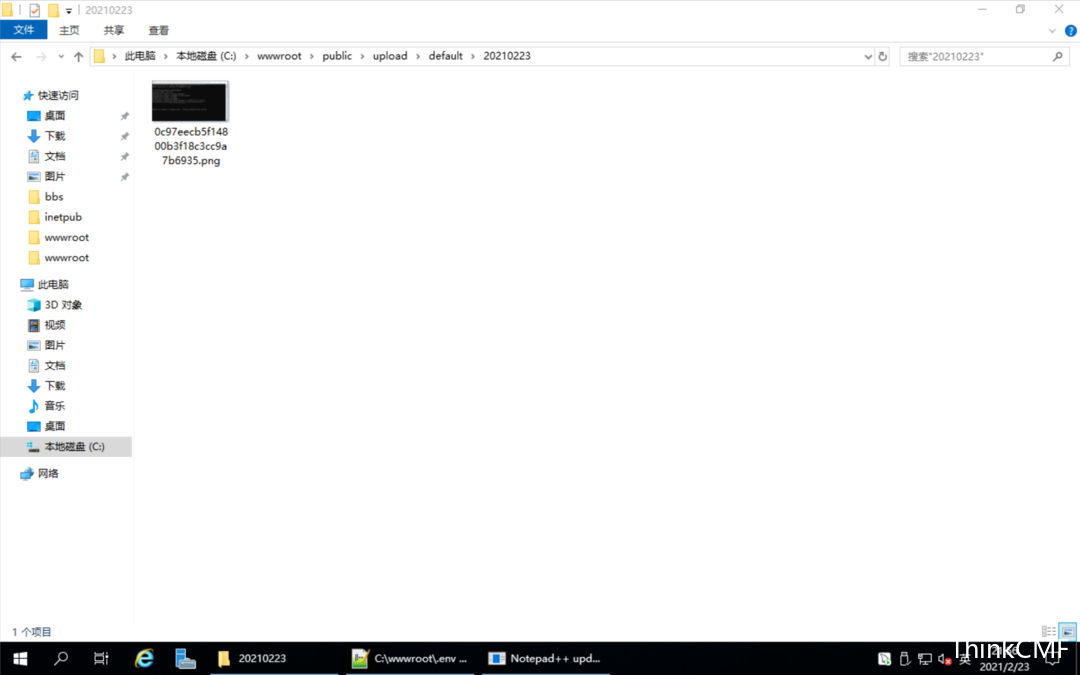
Task: Open the inetpub folder in sidebar
Action: (x=63, y=217)
